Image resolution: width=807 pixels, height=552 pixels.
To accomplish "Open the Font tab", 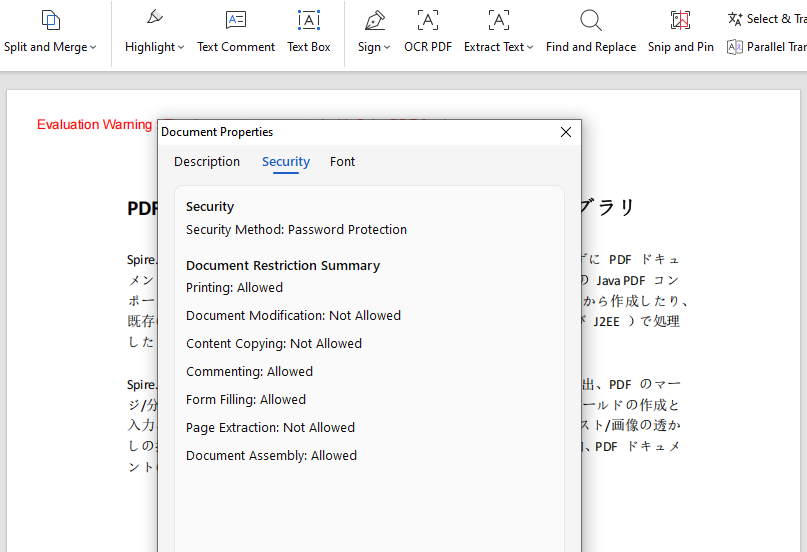I will (x=342, y=162).
